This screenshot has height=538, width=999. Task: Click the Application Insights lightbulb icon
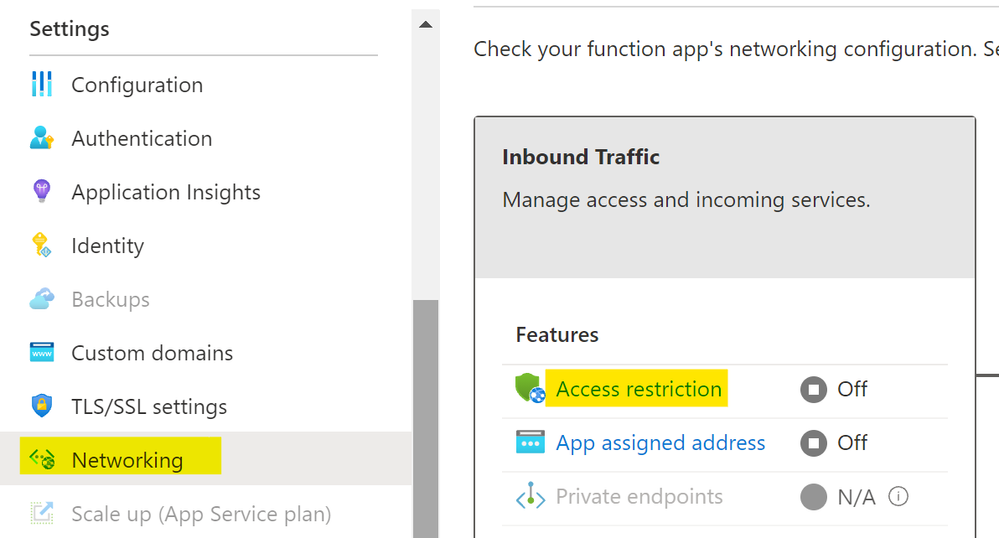(x=41, y=191)
